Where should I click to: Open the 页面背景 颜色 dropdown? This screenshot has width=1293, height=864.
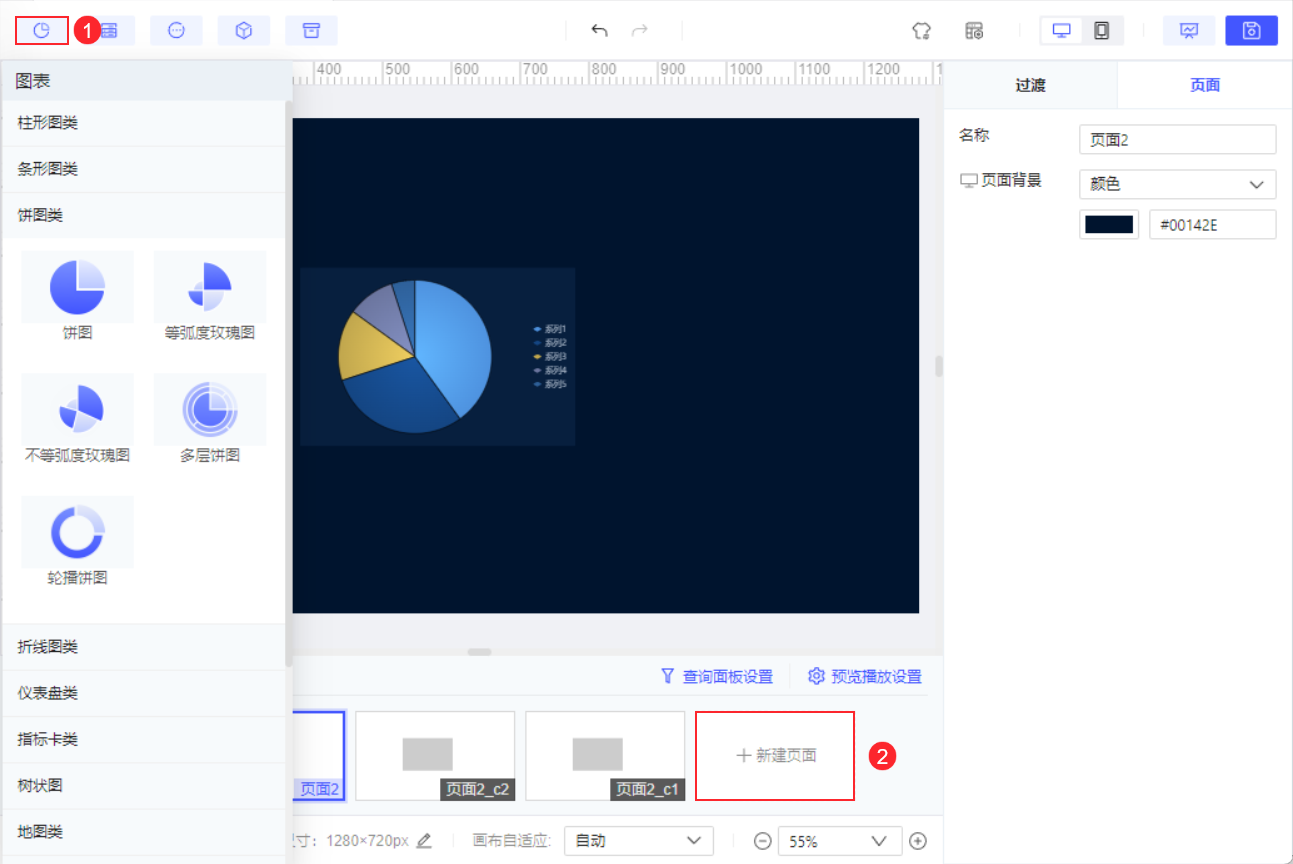click(x=1177, y=184)
